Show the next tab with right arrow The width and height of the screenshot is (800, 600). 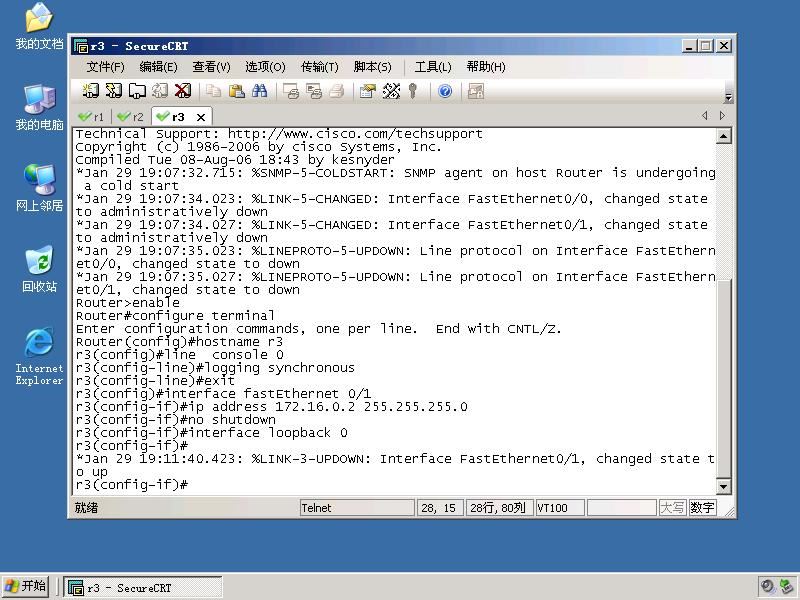pyautogui.click(x=722, y=115)
